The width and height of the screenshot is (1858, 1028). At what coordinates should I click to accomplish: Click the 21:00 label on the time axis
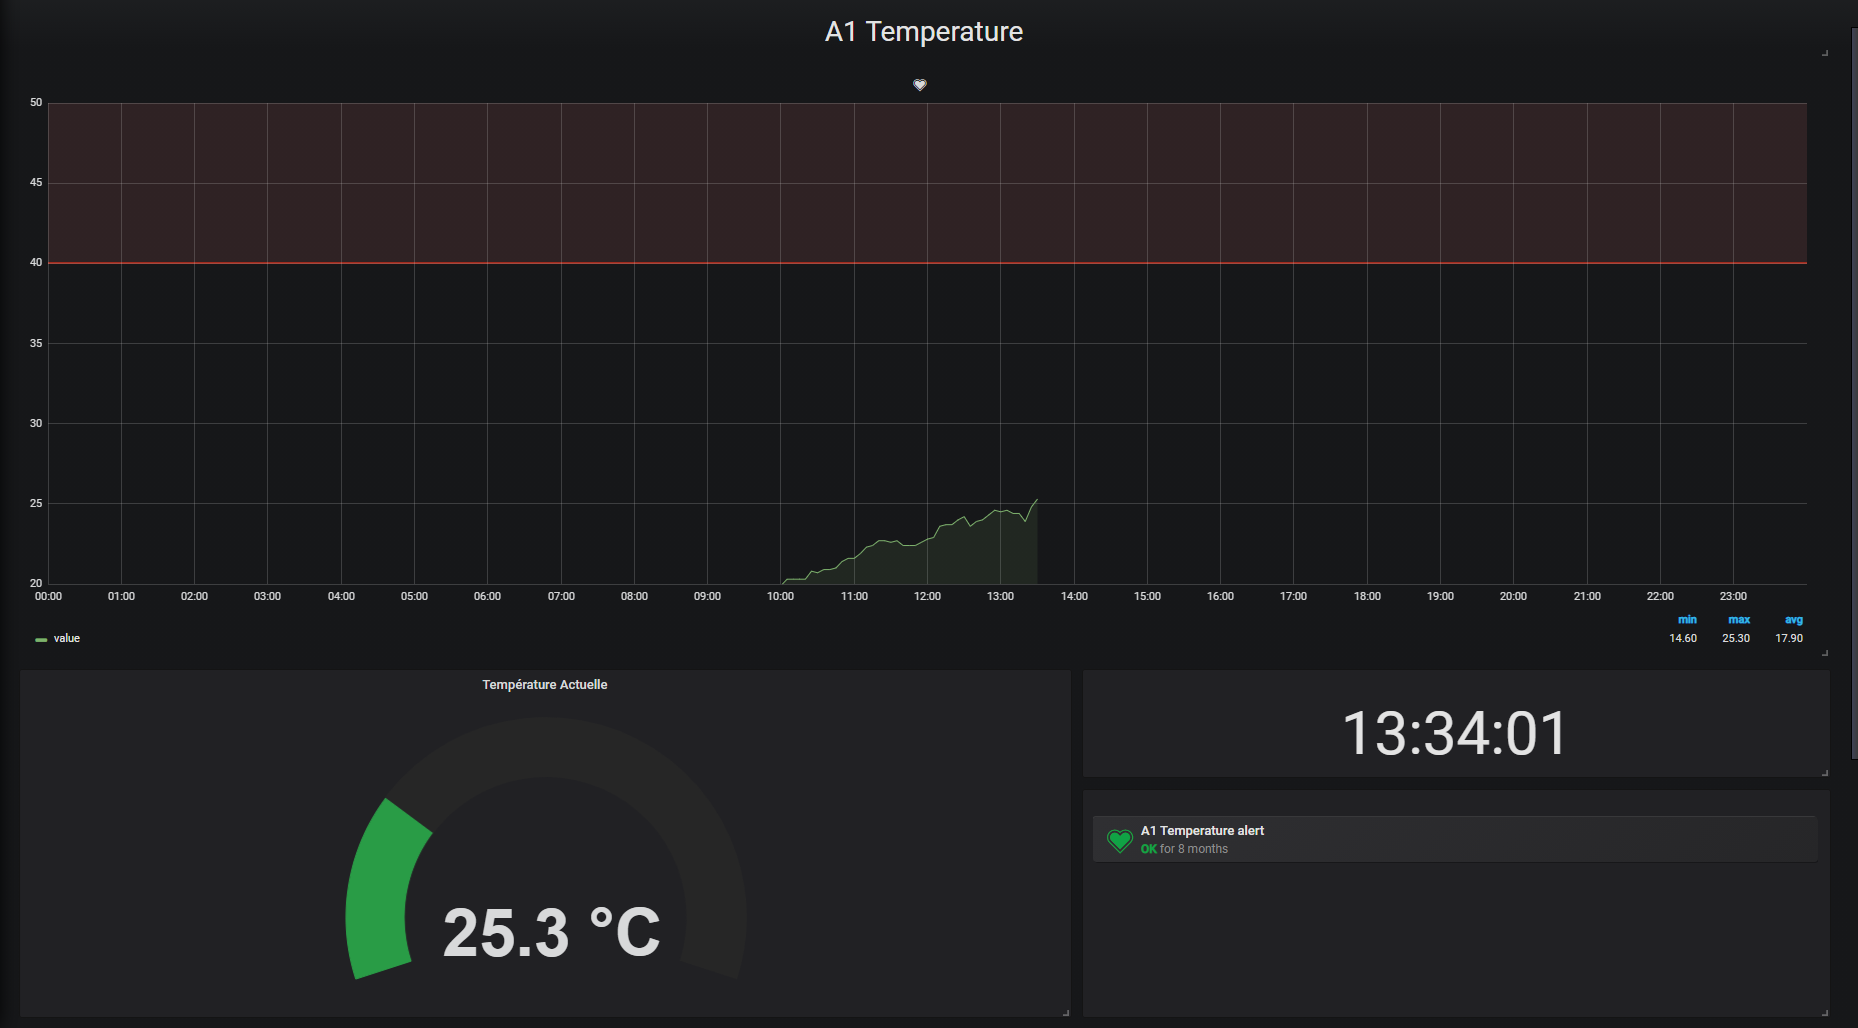pos(1587,596)
